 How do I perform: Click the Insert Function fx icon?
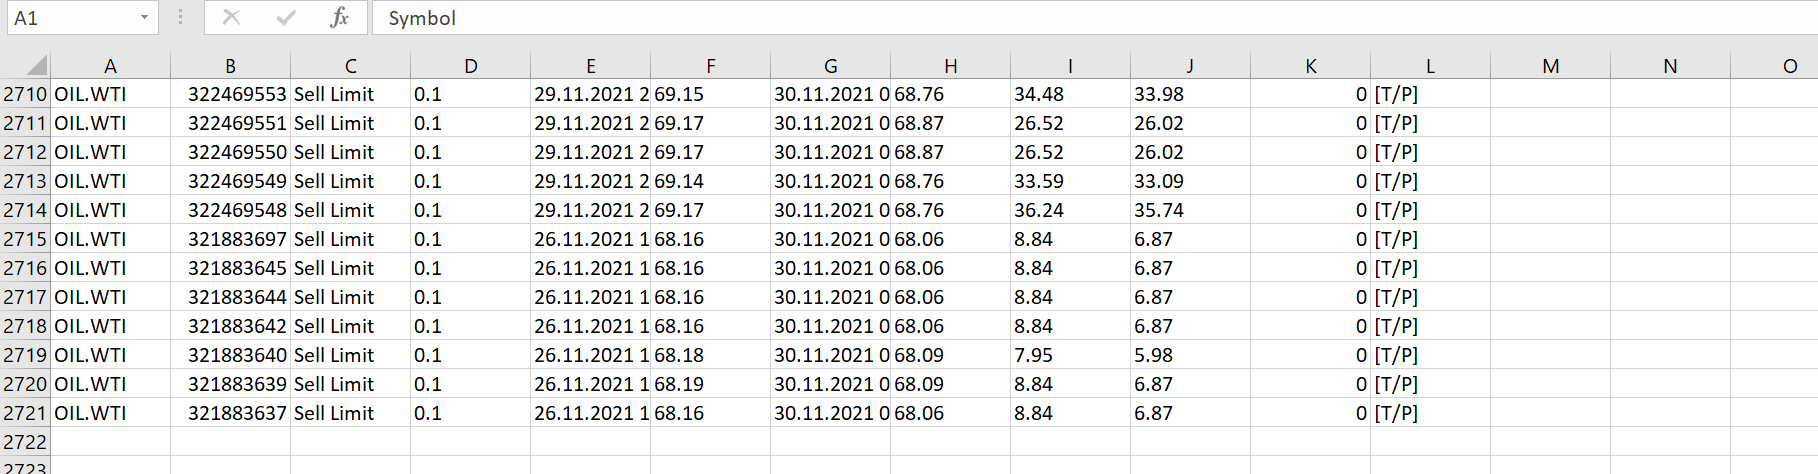coord(339,18)
